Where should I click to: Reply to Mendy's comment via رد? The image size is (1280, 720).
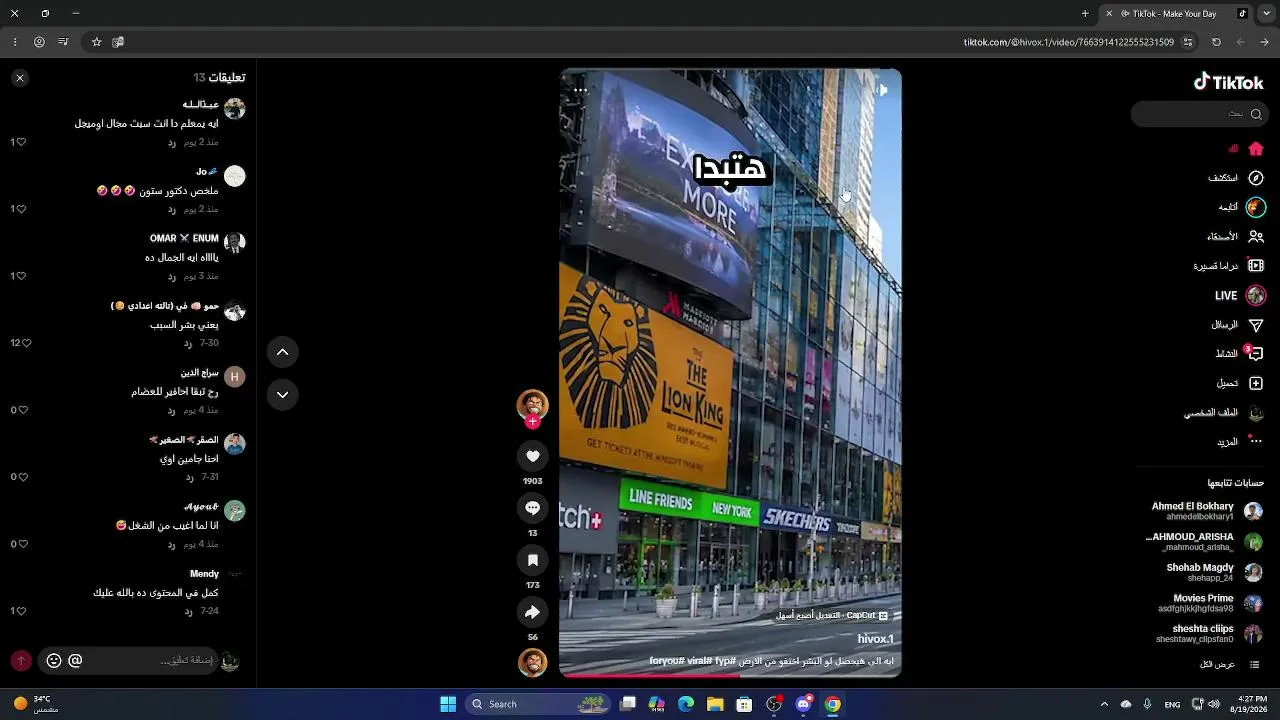187,611
